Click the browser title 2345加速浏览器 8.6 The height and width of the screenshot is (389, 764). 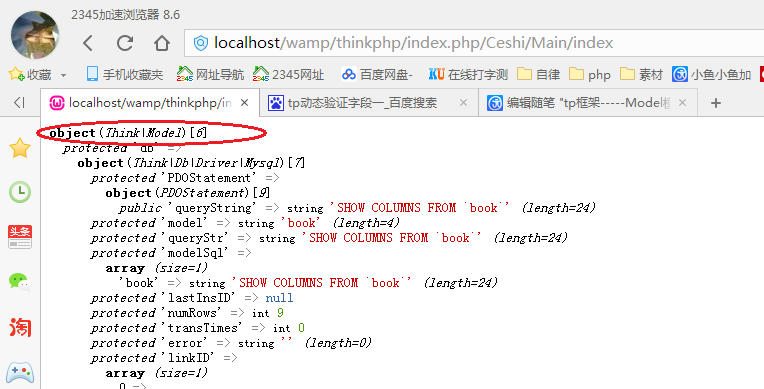[126, 15]
